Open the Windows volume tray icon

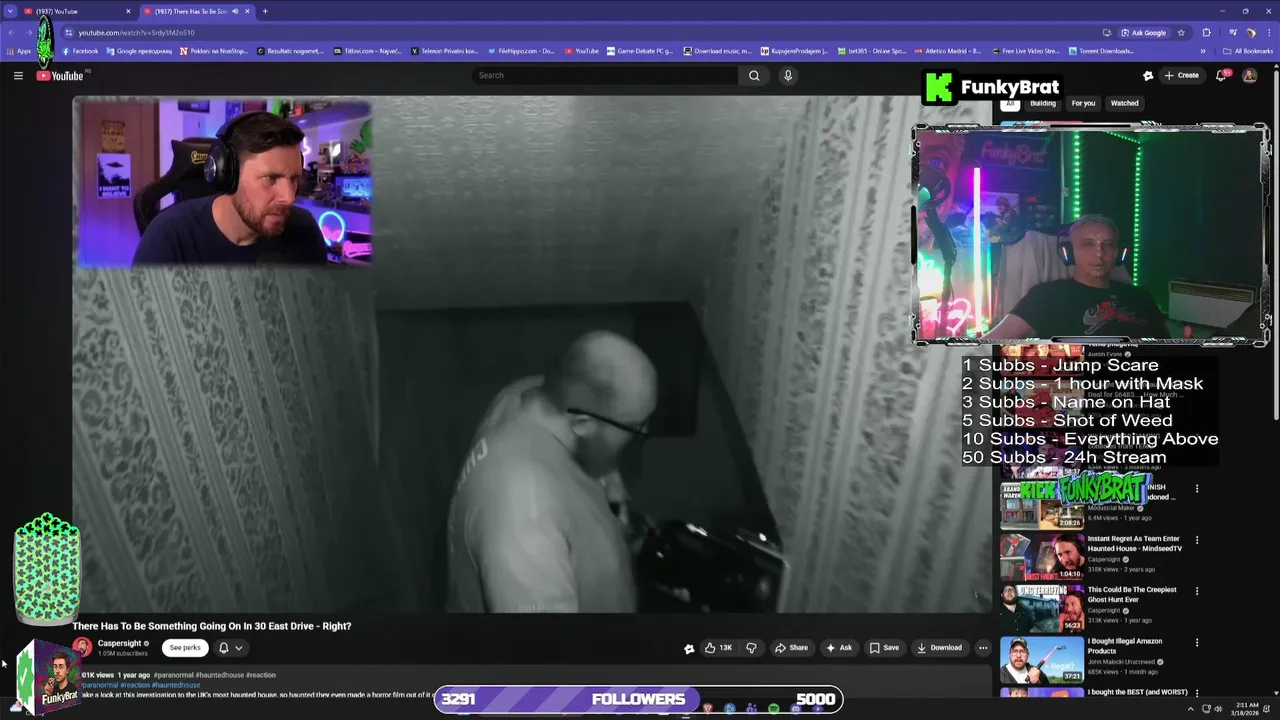[x=1218, y=709]
